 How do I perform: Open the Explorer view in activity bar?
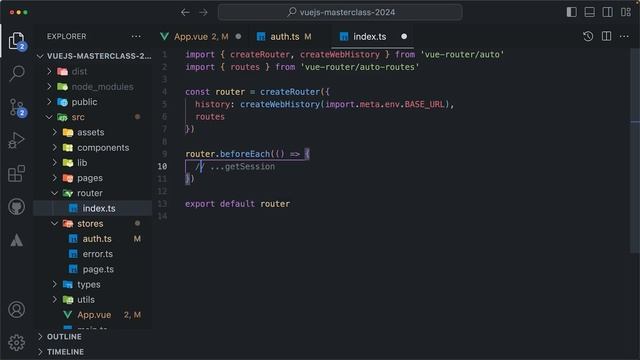tap(17, 41)
